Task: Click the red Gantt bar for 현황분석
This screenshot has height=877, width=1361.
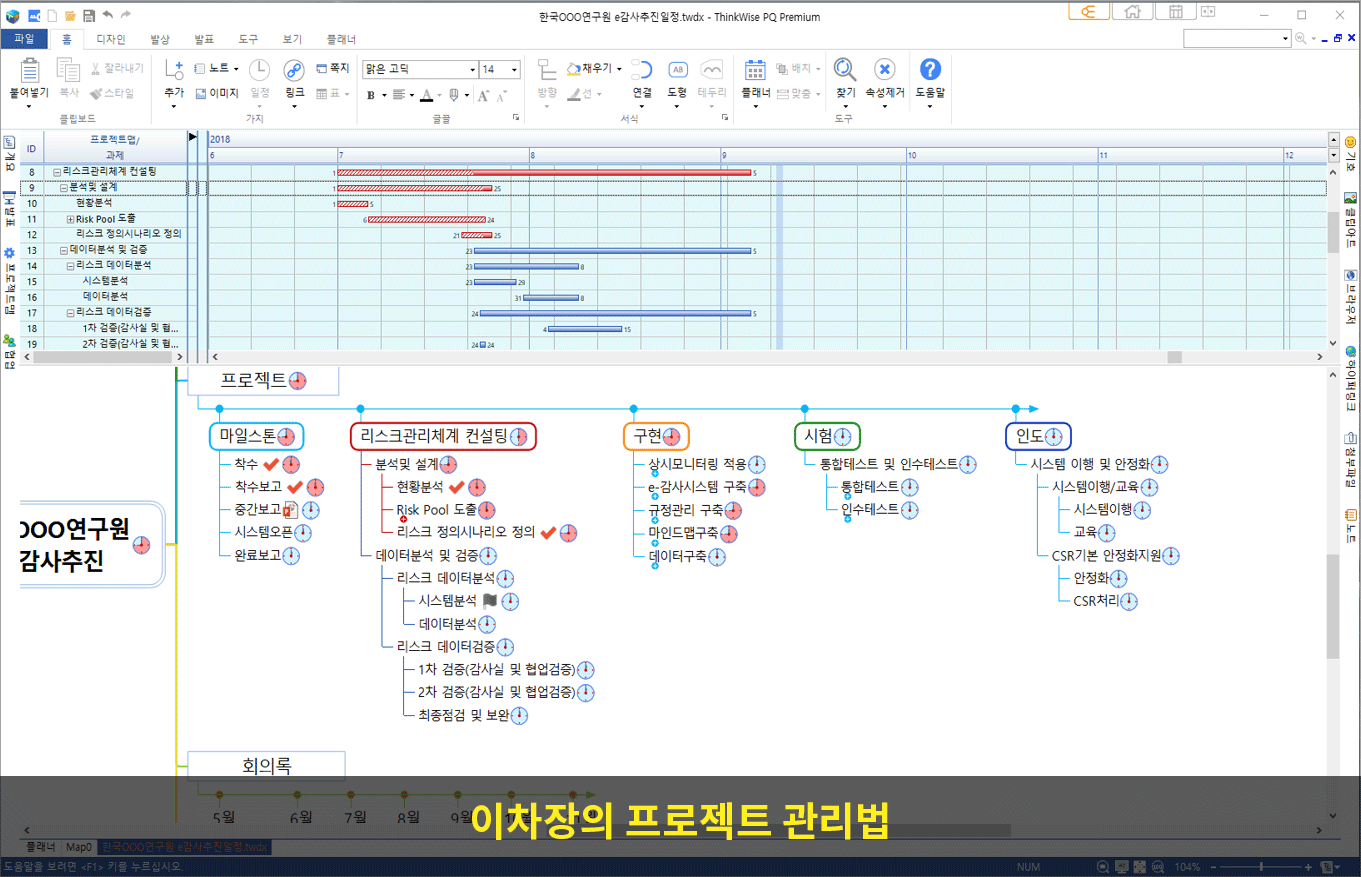Action: point(353,204)
